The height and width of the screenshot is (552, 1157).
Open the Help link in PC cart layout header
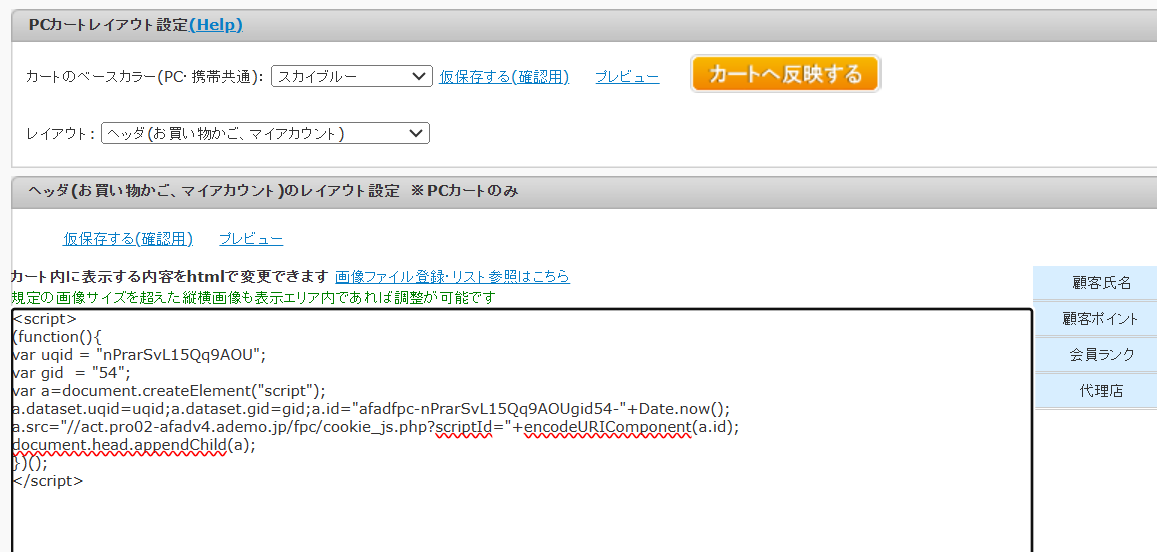[216, 25]
